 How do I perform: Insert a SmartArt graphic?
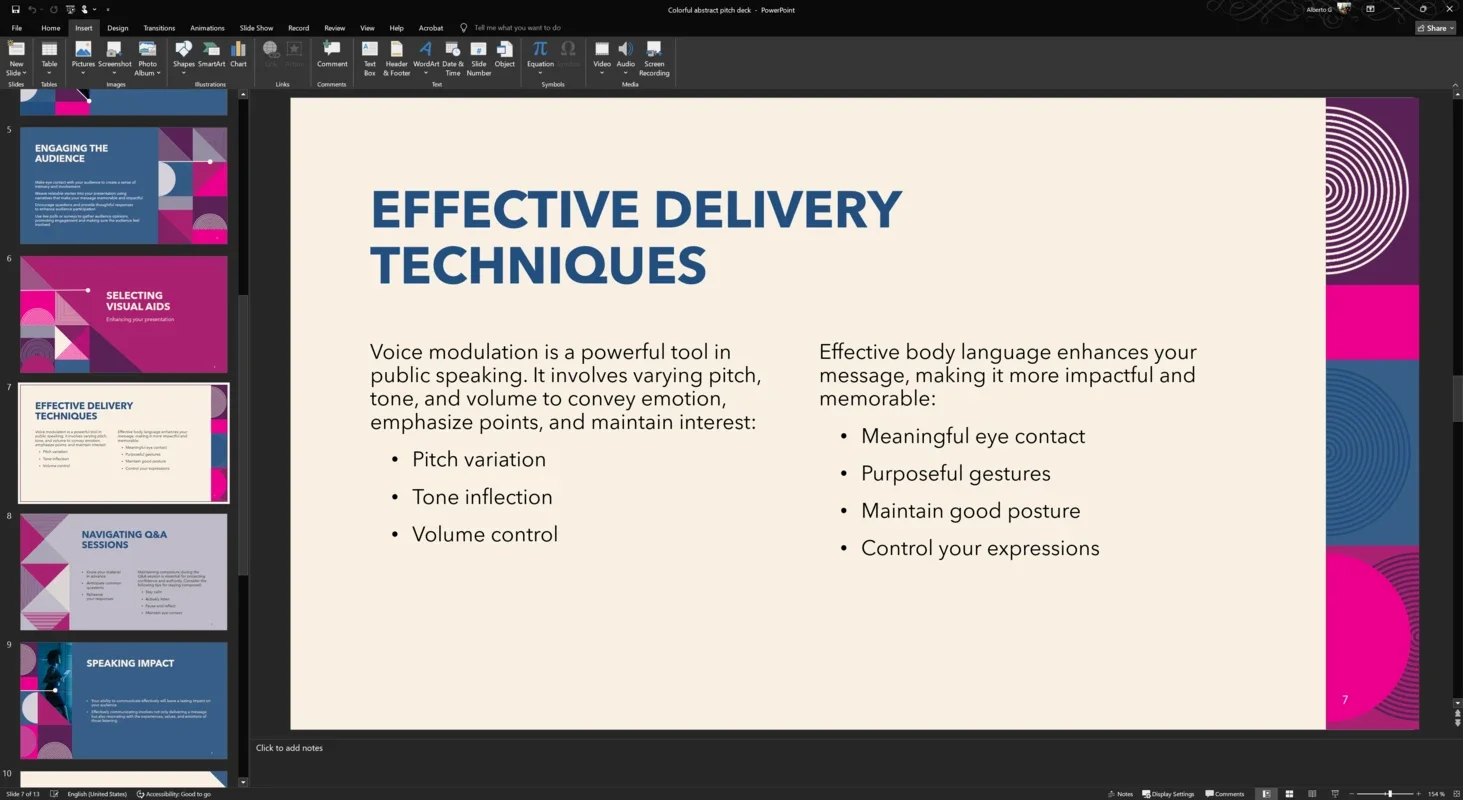pos(211,54)
